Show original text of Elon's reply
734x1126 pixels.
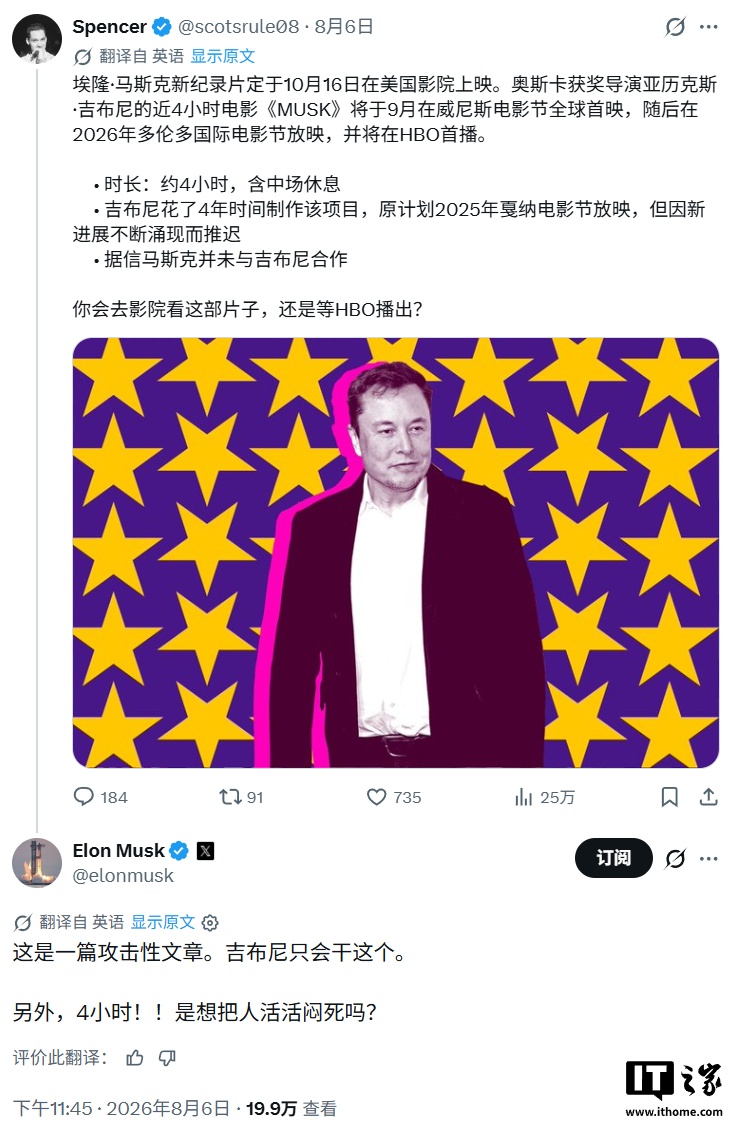pyautogui.click(x=162, y=922)
